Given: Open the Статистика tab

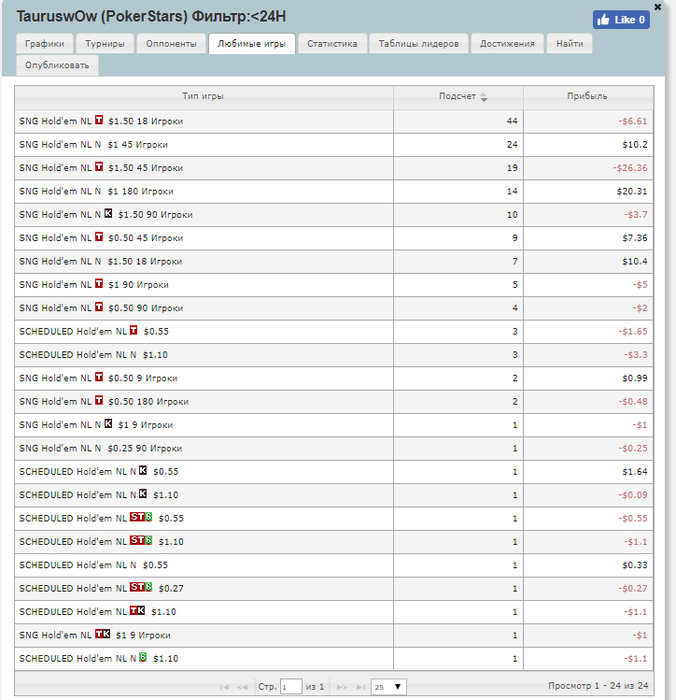Looking at the screenshot, I should 332,44.
